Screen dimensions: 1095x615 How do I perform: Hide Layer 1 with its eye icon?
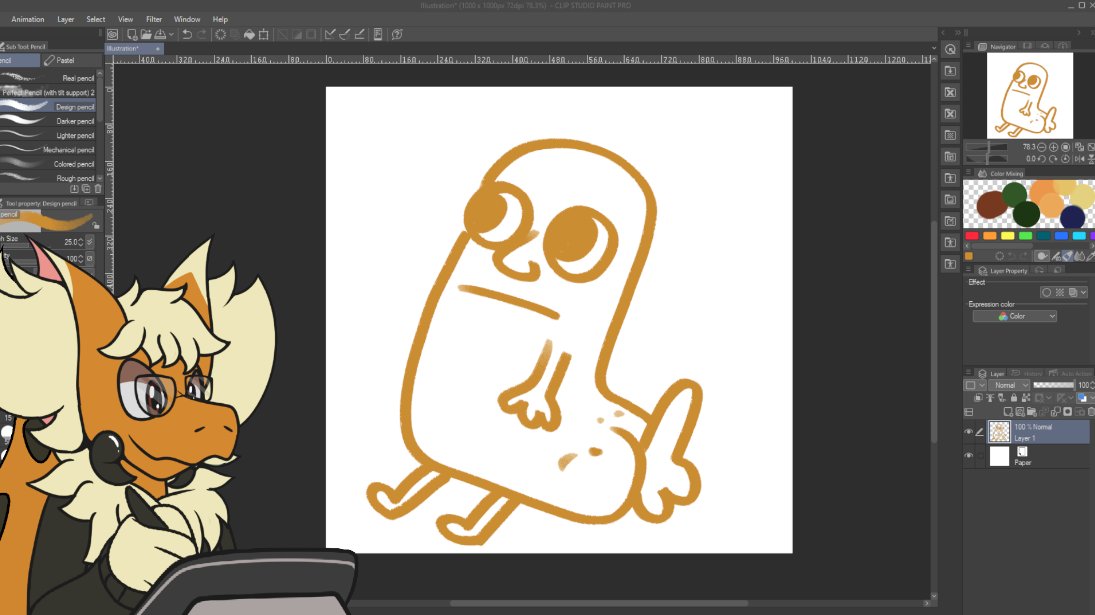[x=969, y=432]
